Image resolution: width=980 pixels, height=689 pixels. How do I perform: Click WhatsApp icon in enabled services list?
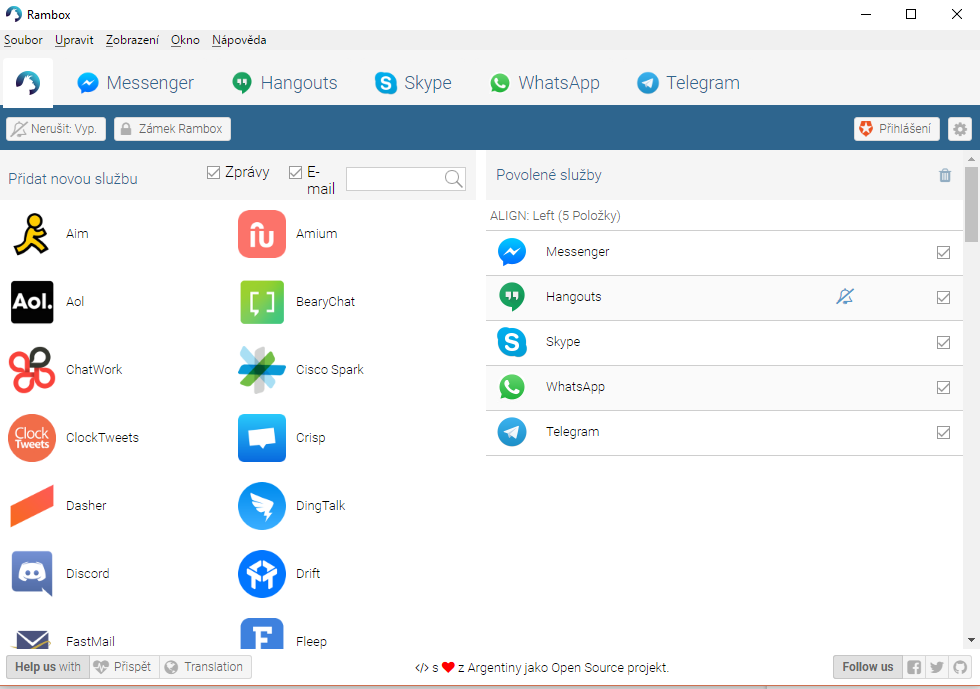tap(512, 387)
